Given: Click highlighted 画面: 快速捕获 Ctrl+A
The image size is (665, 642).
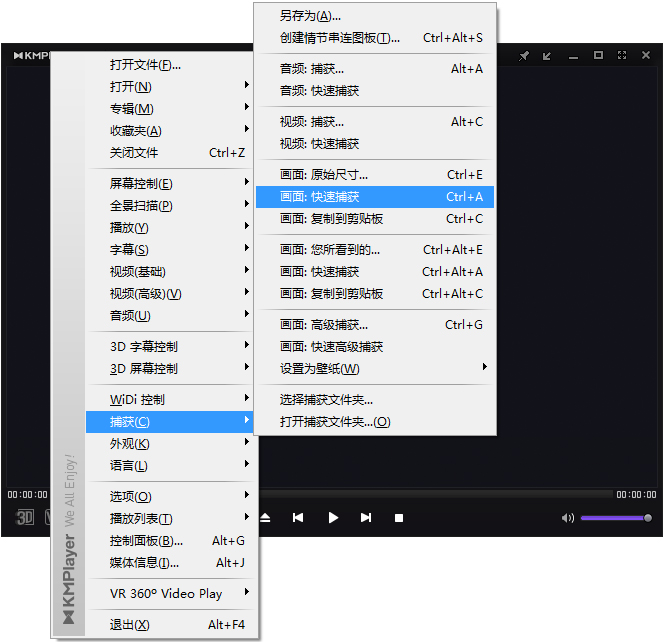Looking at the screenshot, I should 375,197.
